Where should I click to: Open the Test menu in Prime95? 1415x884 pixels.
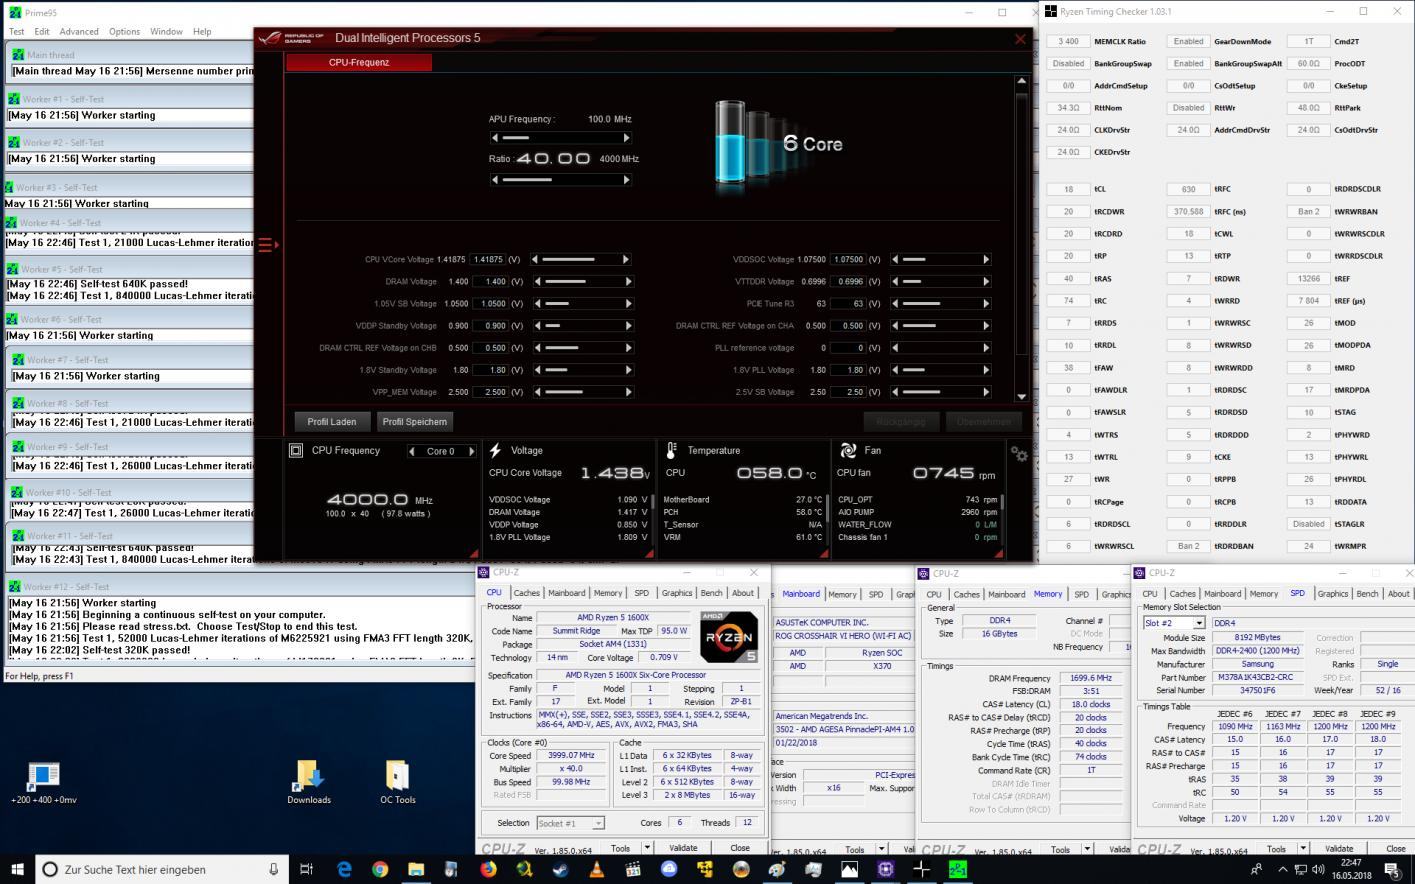[x=16, y=31]
